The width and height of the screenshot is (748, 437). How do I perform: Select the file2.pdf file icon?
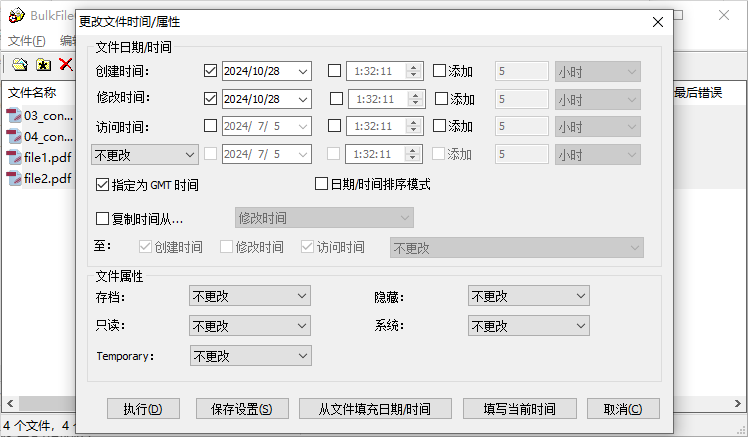pyautogui.click(x=14, y=179)
